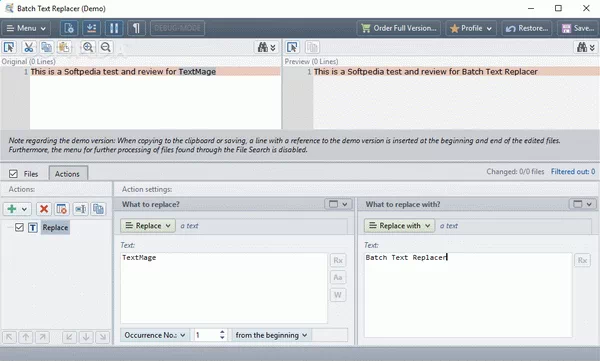Switch to the Files tab
Image resolution: width=600 pixels, height=361 pixels.
31,174
